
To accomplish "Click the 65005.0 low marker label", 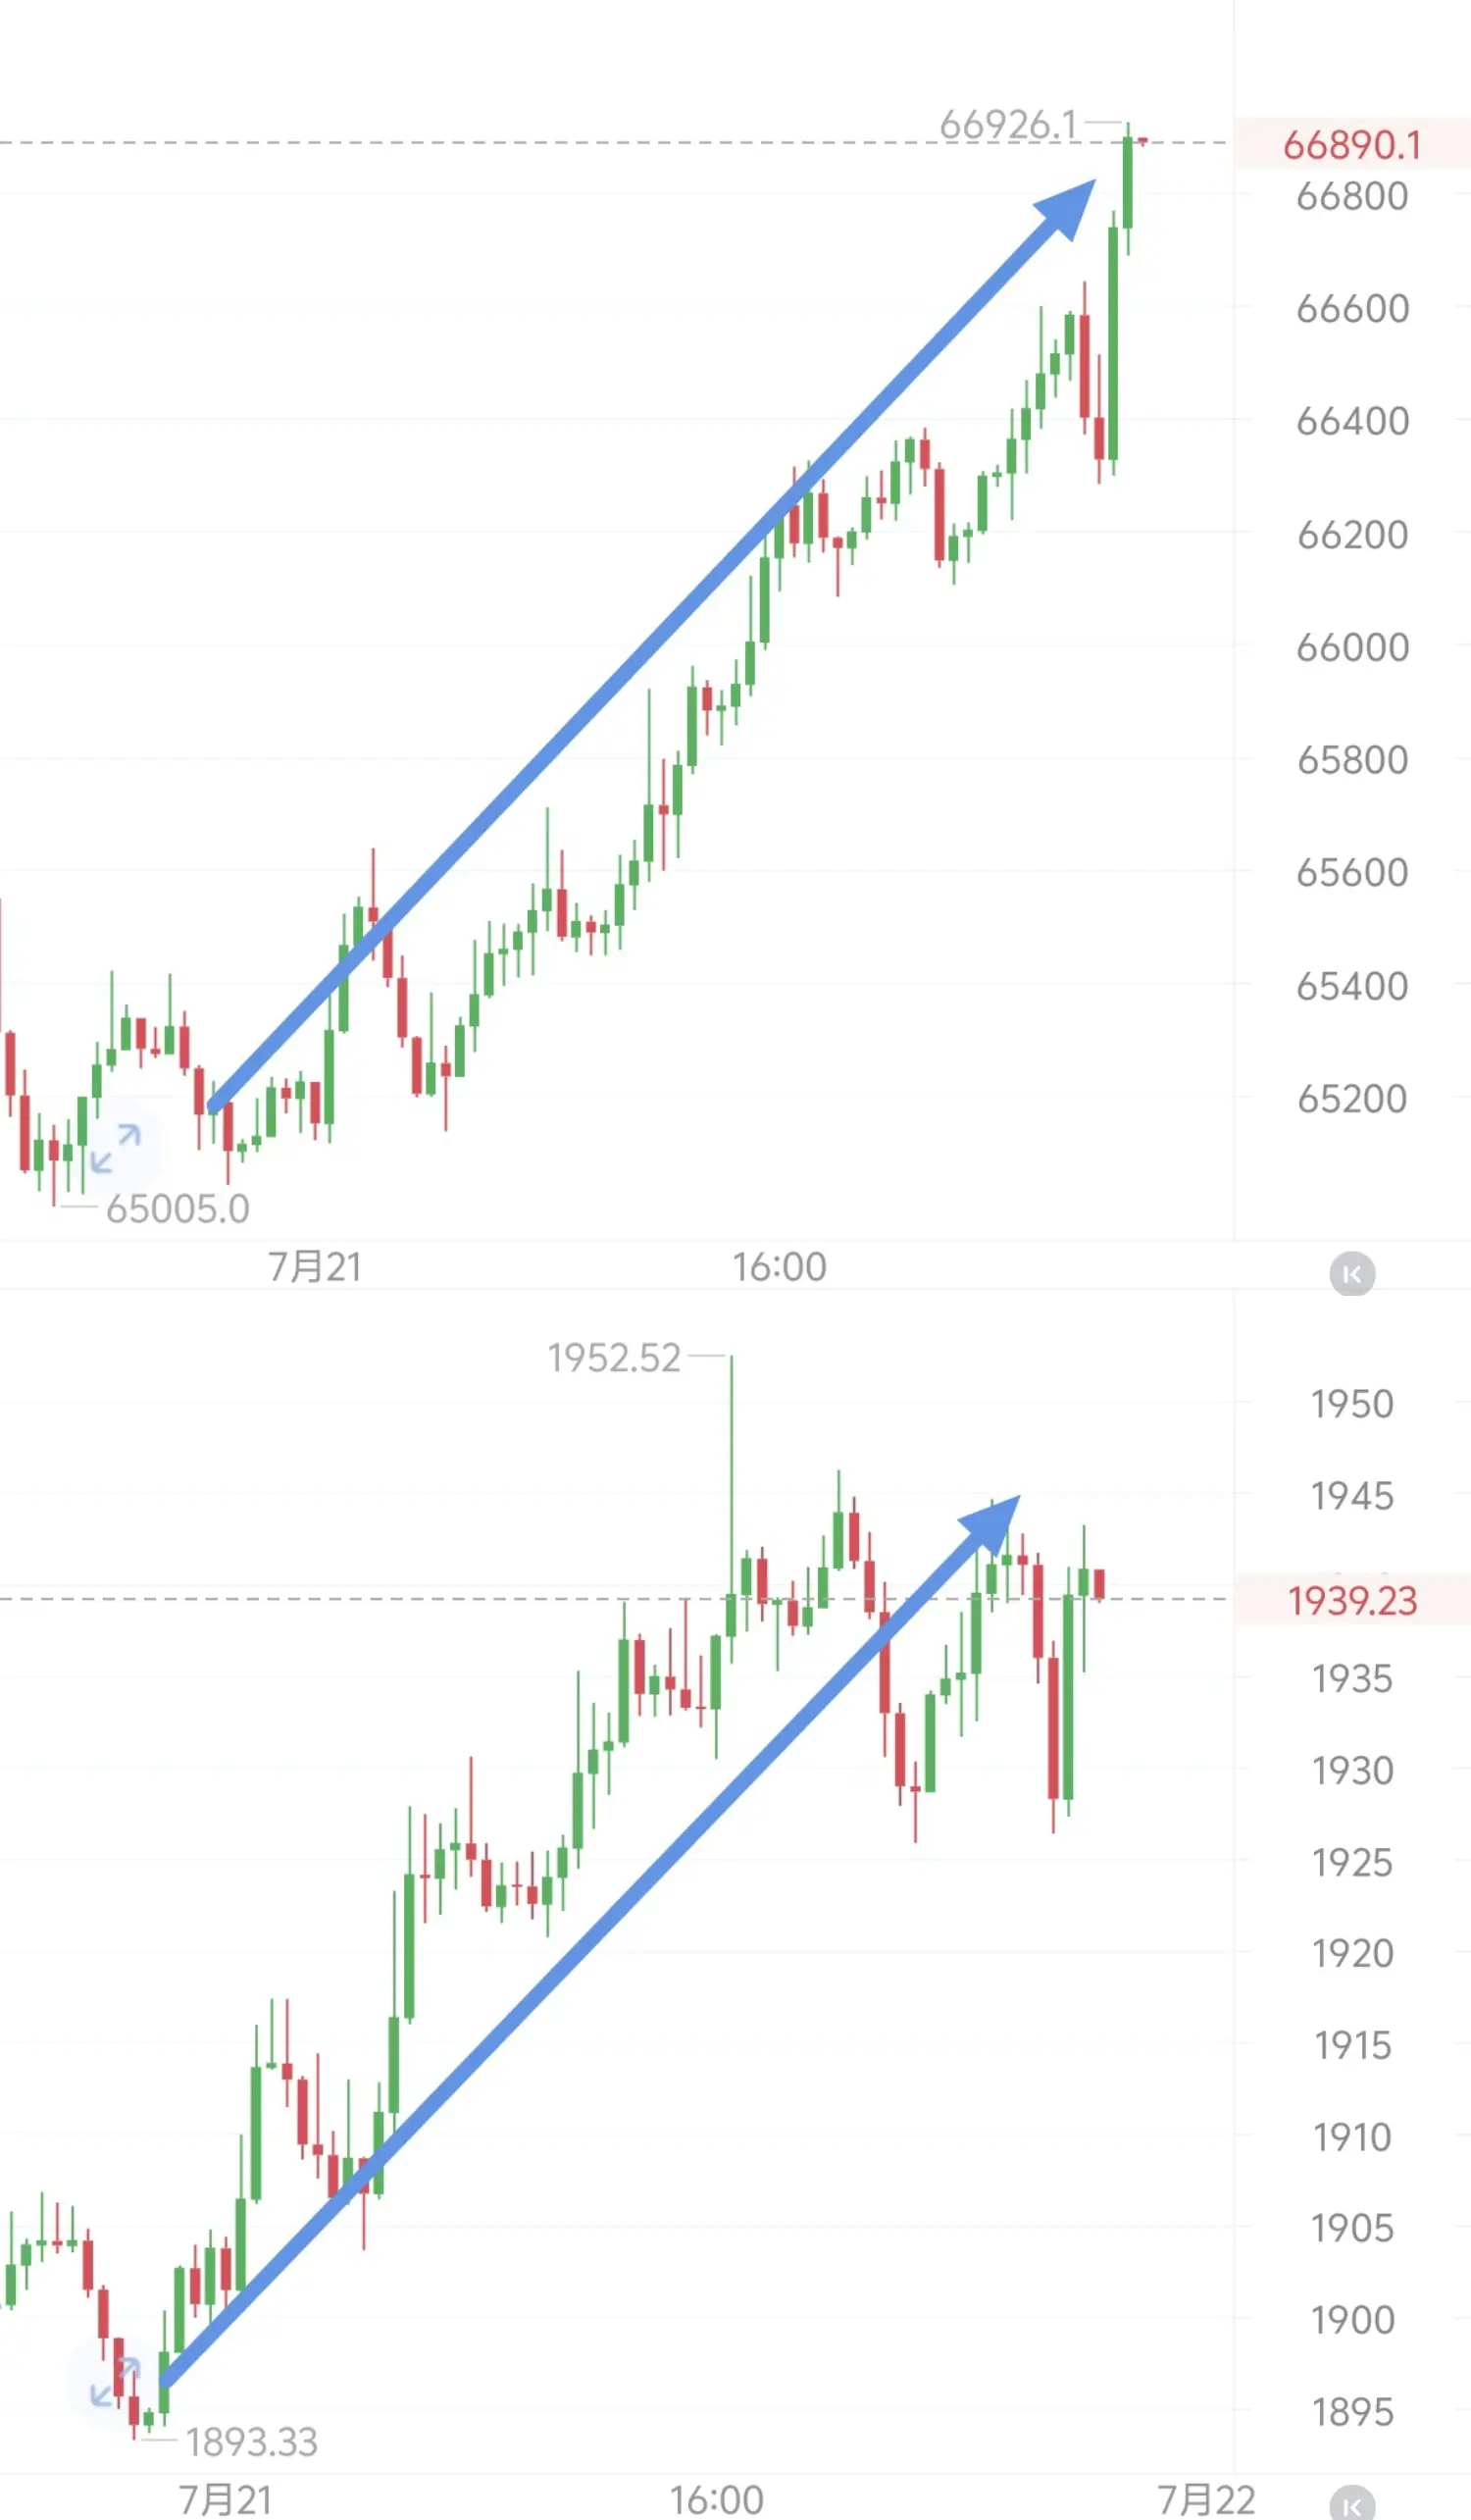I will click(178, 1209).
